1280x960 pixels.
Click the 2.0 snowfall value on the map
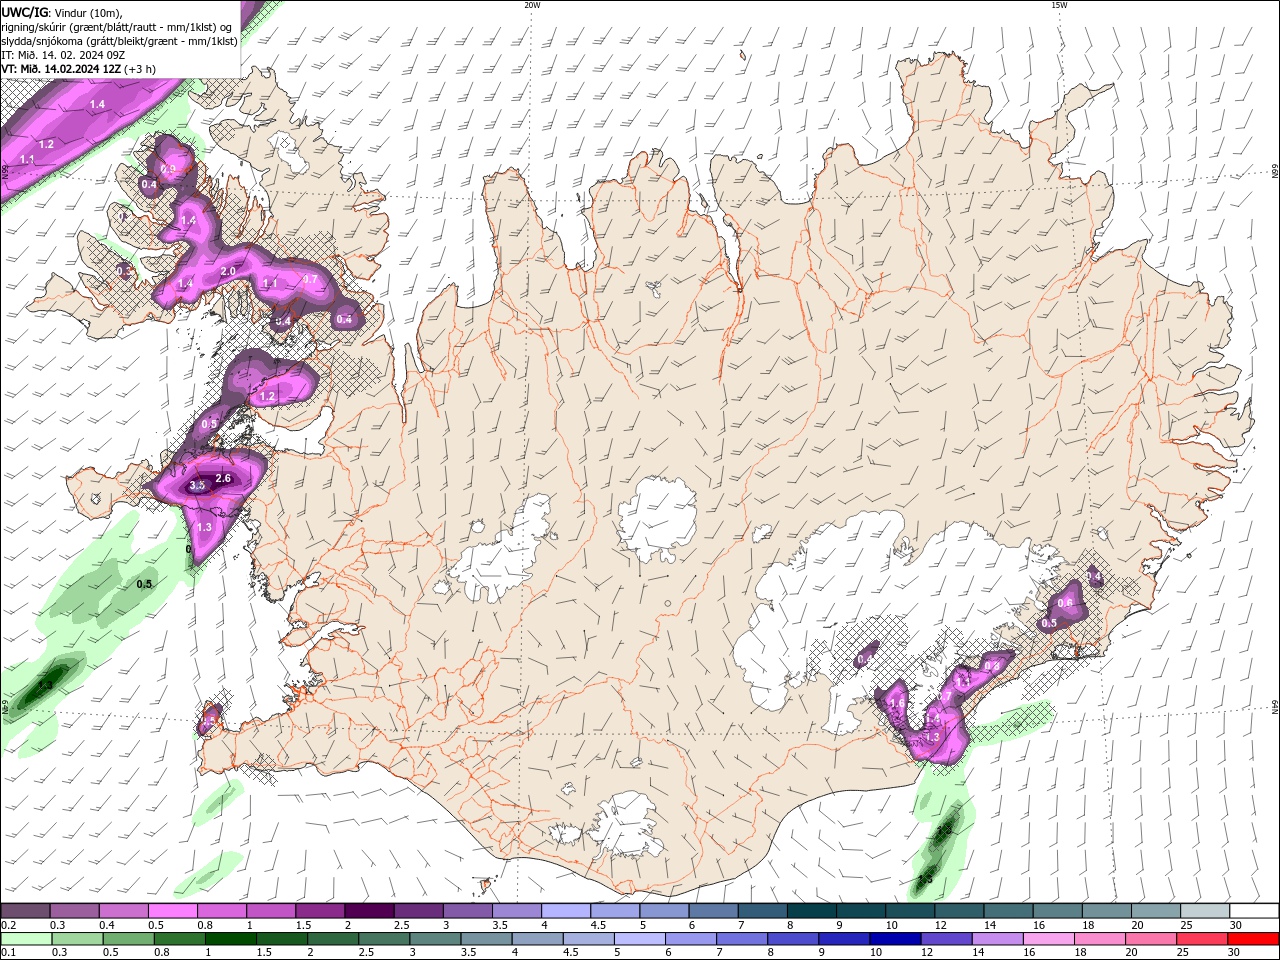[227, 272]
